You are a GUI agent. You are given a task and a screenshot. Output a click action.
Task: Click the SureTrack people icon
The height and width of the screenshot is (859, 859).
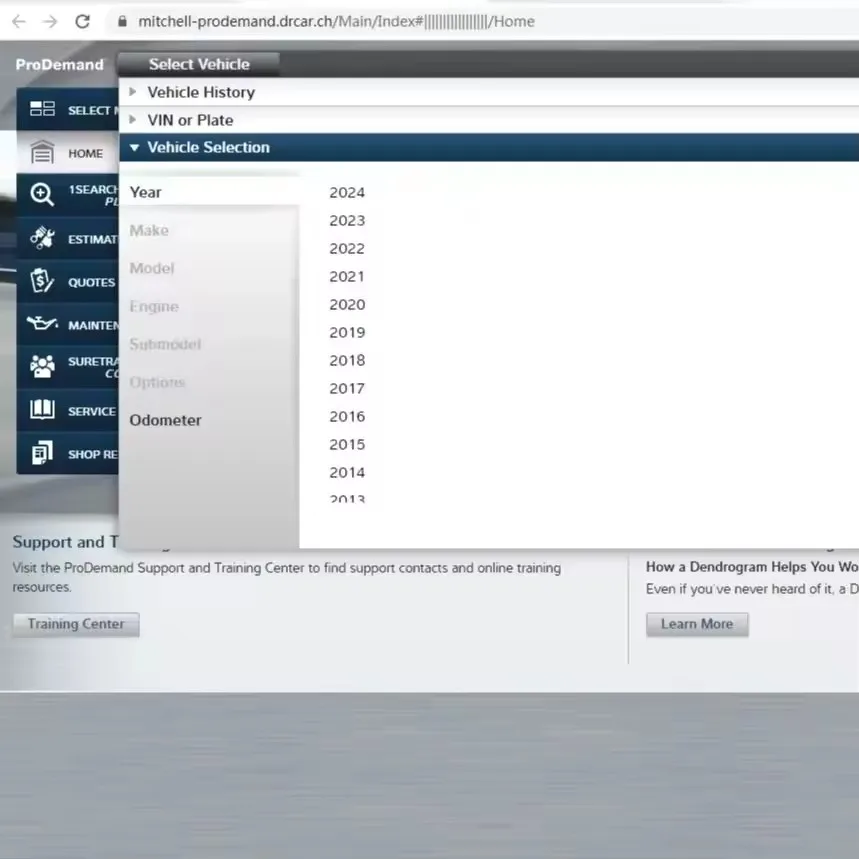(x=42, y=366)
